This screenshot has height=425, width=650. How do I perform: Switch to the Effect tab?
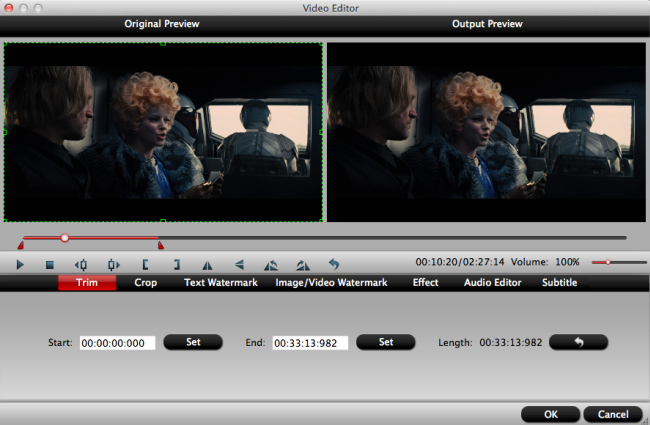click(425, 282)
